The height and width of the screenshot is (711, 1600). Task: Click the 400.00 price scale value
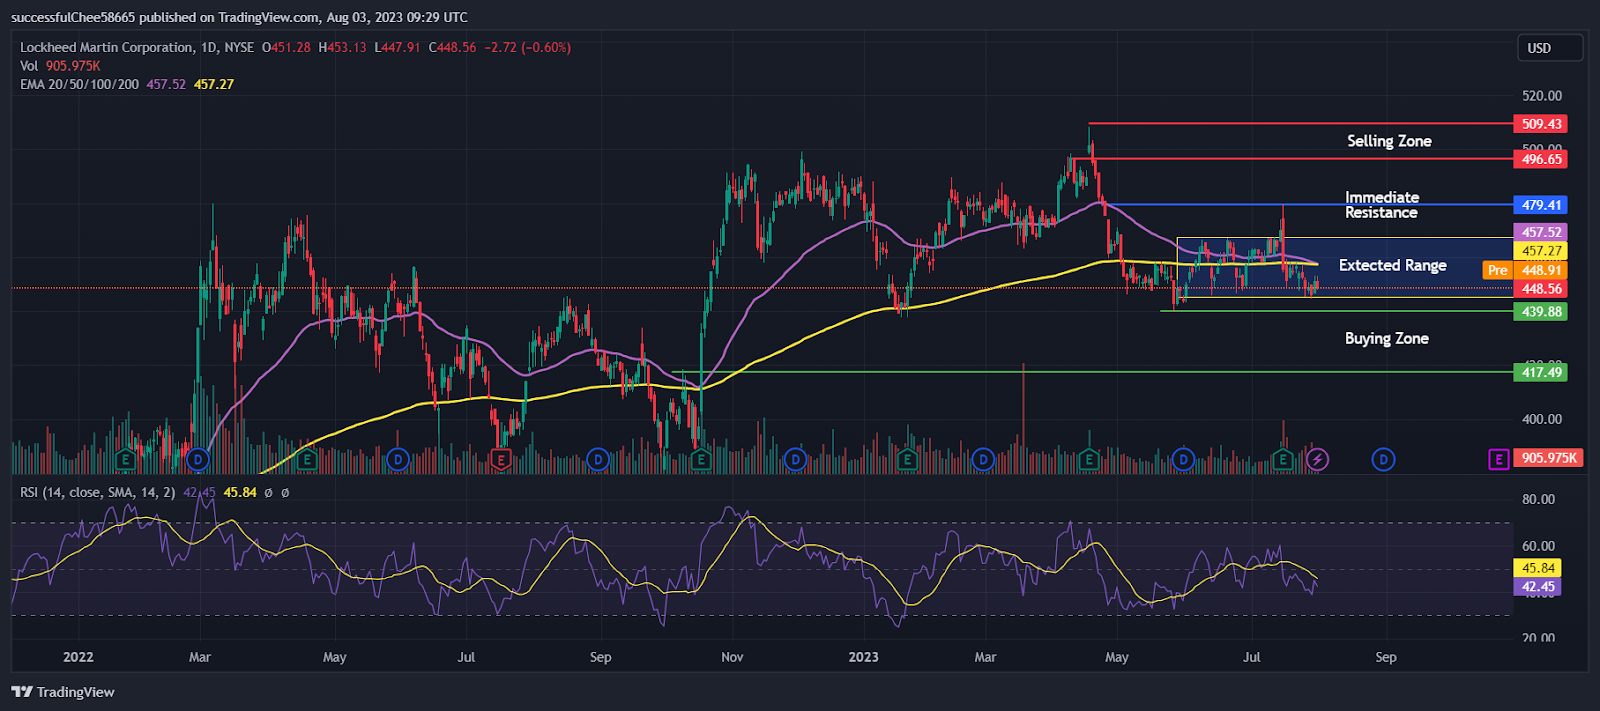(1541, 419)
